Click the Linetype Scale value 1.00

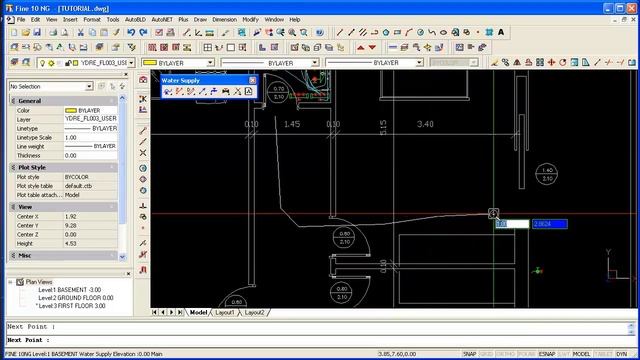tap(70, 138)
